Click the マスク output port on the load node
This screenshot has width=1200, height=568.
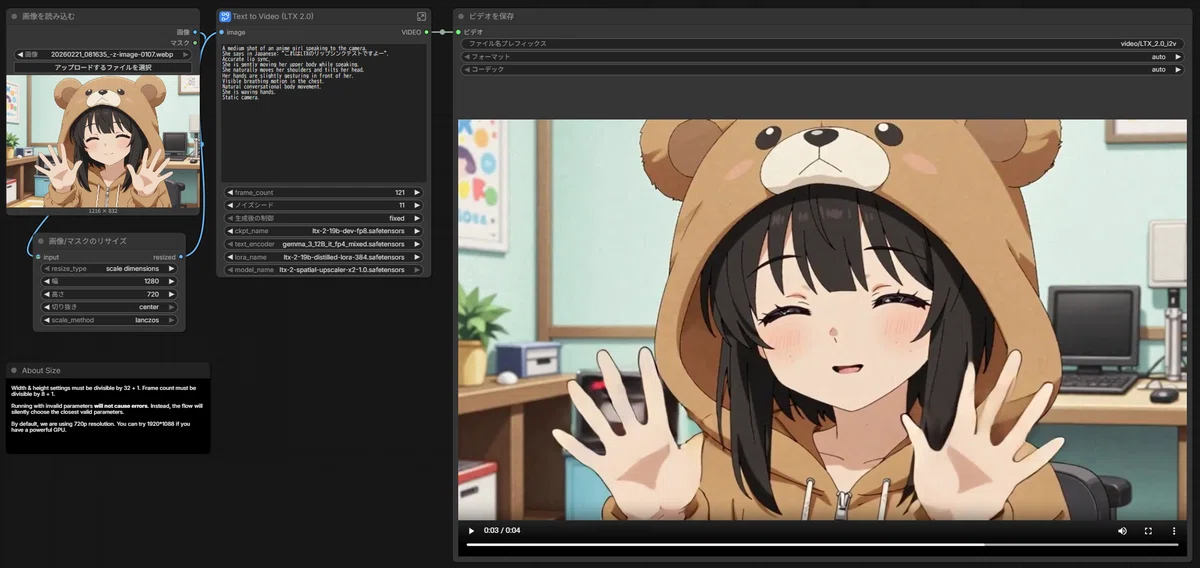(x=196, y=43)
